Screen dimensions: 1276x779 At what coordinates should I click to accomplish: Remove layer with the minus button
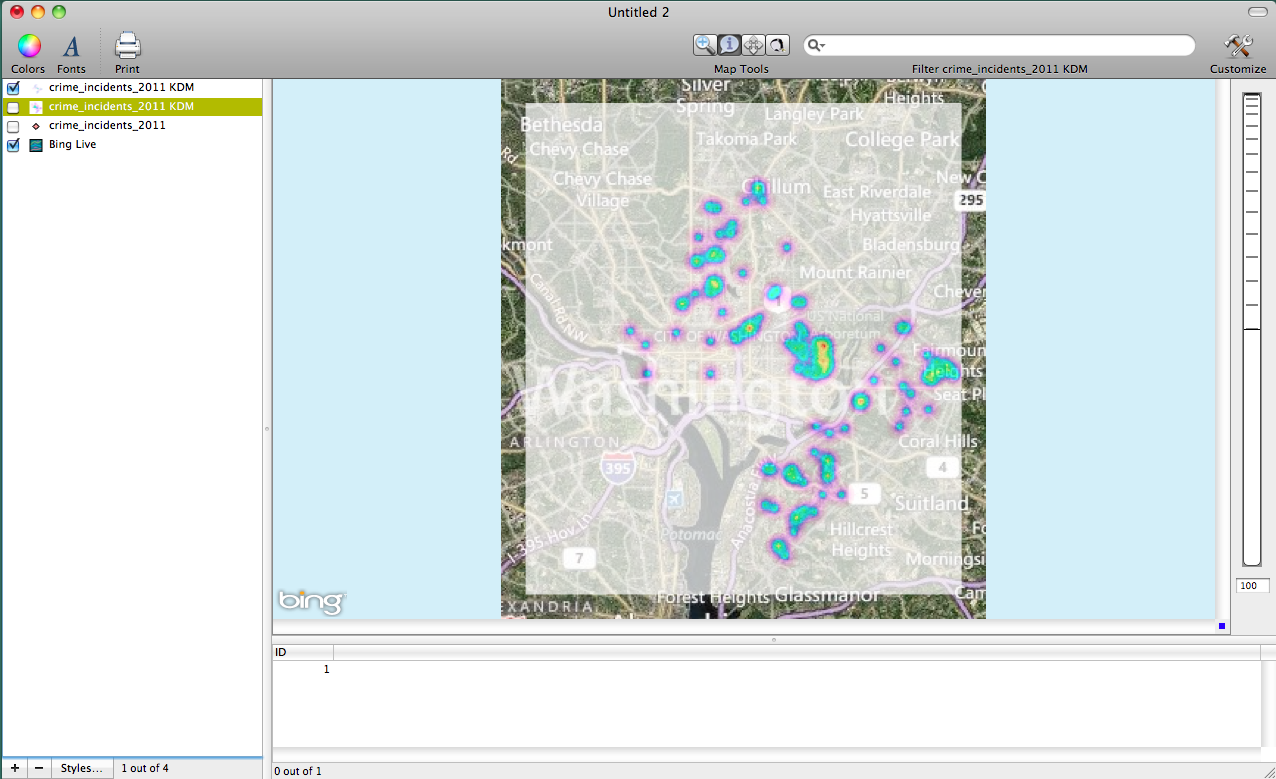pos(38,768)
